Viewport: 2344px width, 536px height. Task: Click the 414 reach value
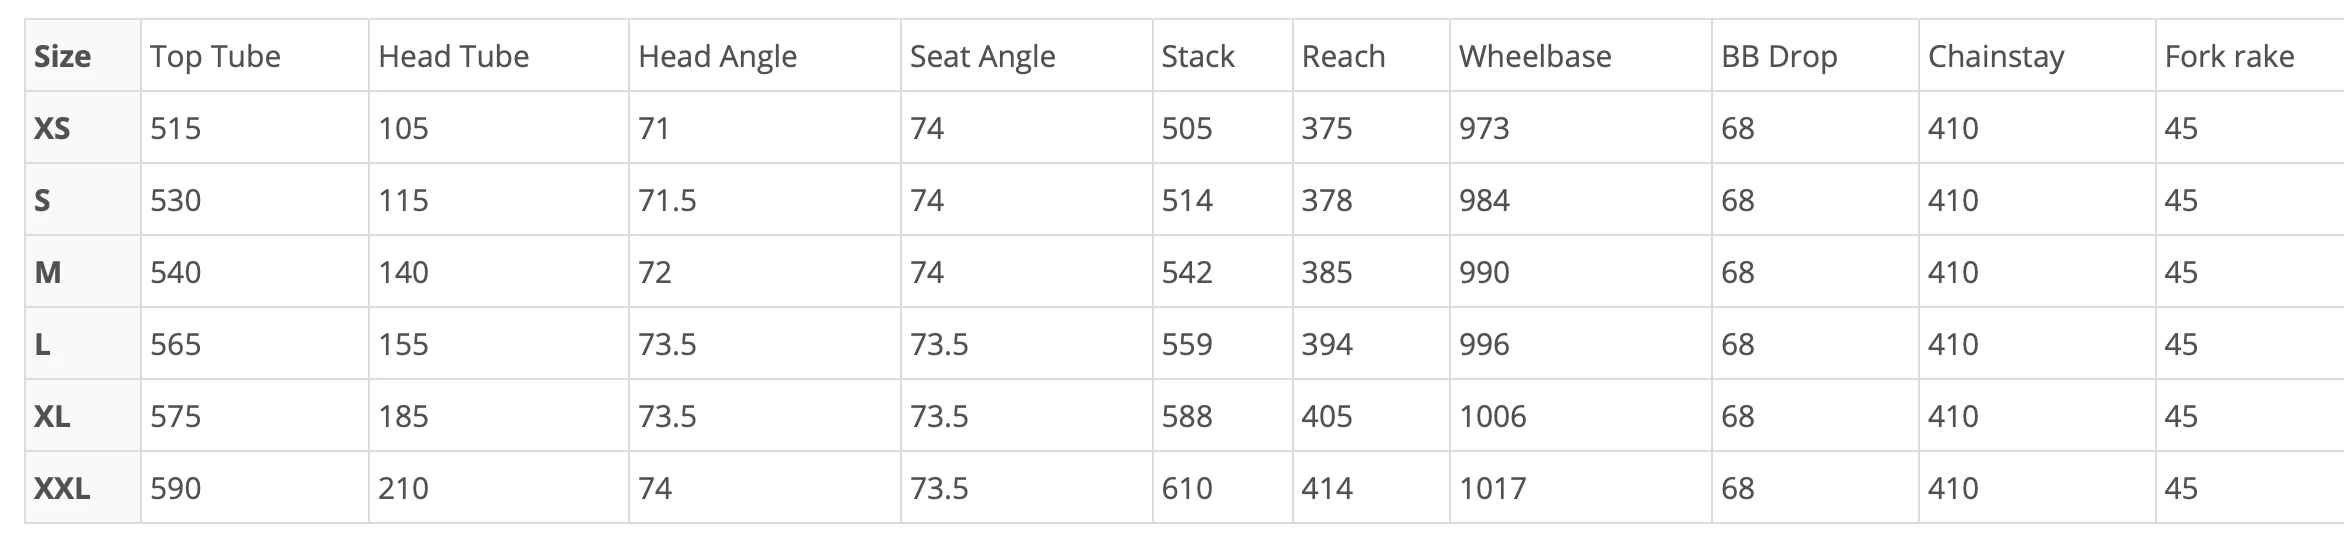pos(1326,489)
